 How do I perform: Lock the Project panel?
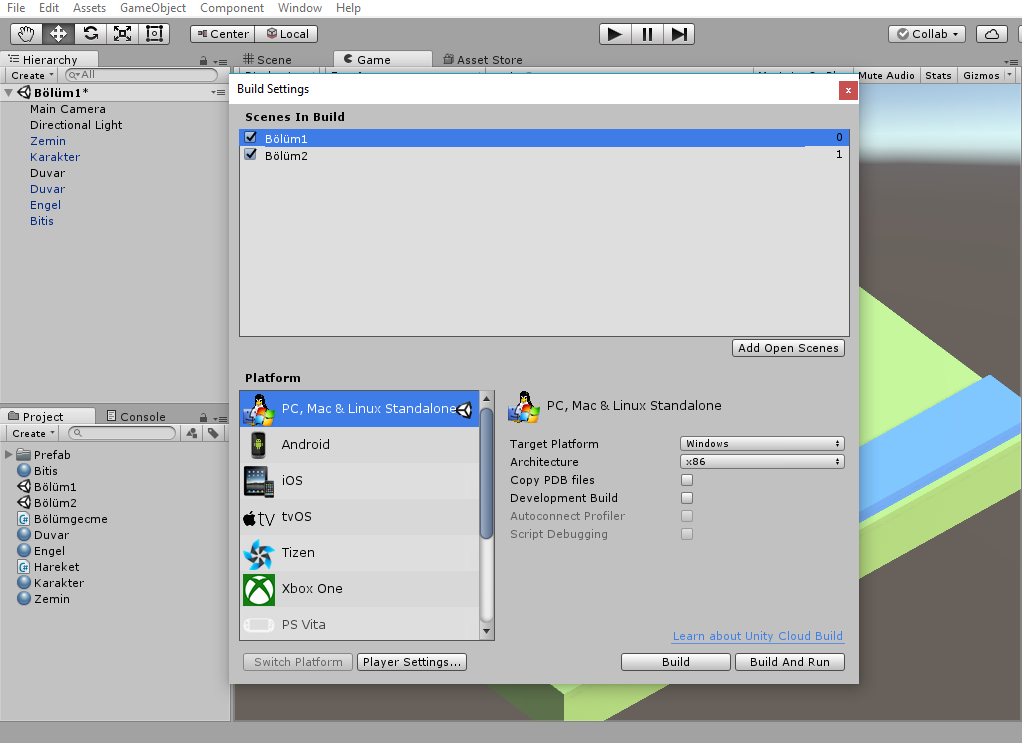[x=203, y=418]
